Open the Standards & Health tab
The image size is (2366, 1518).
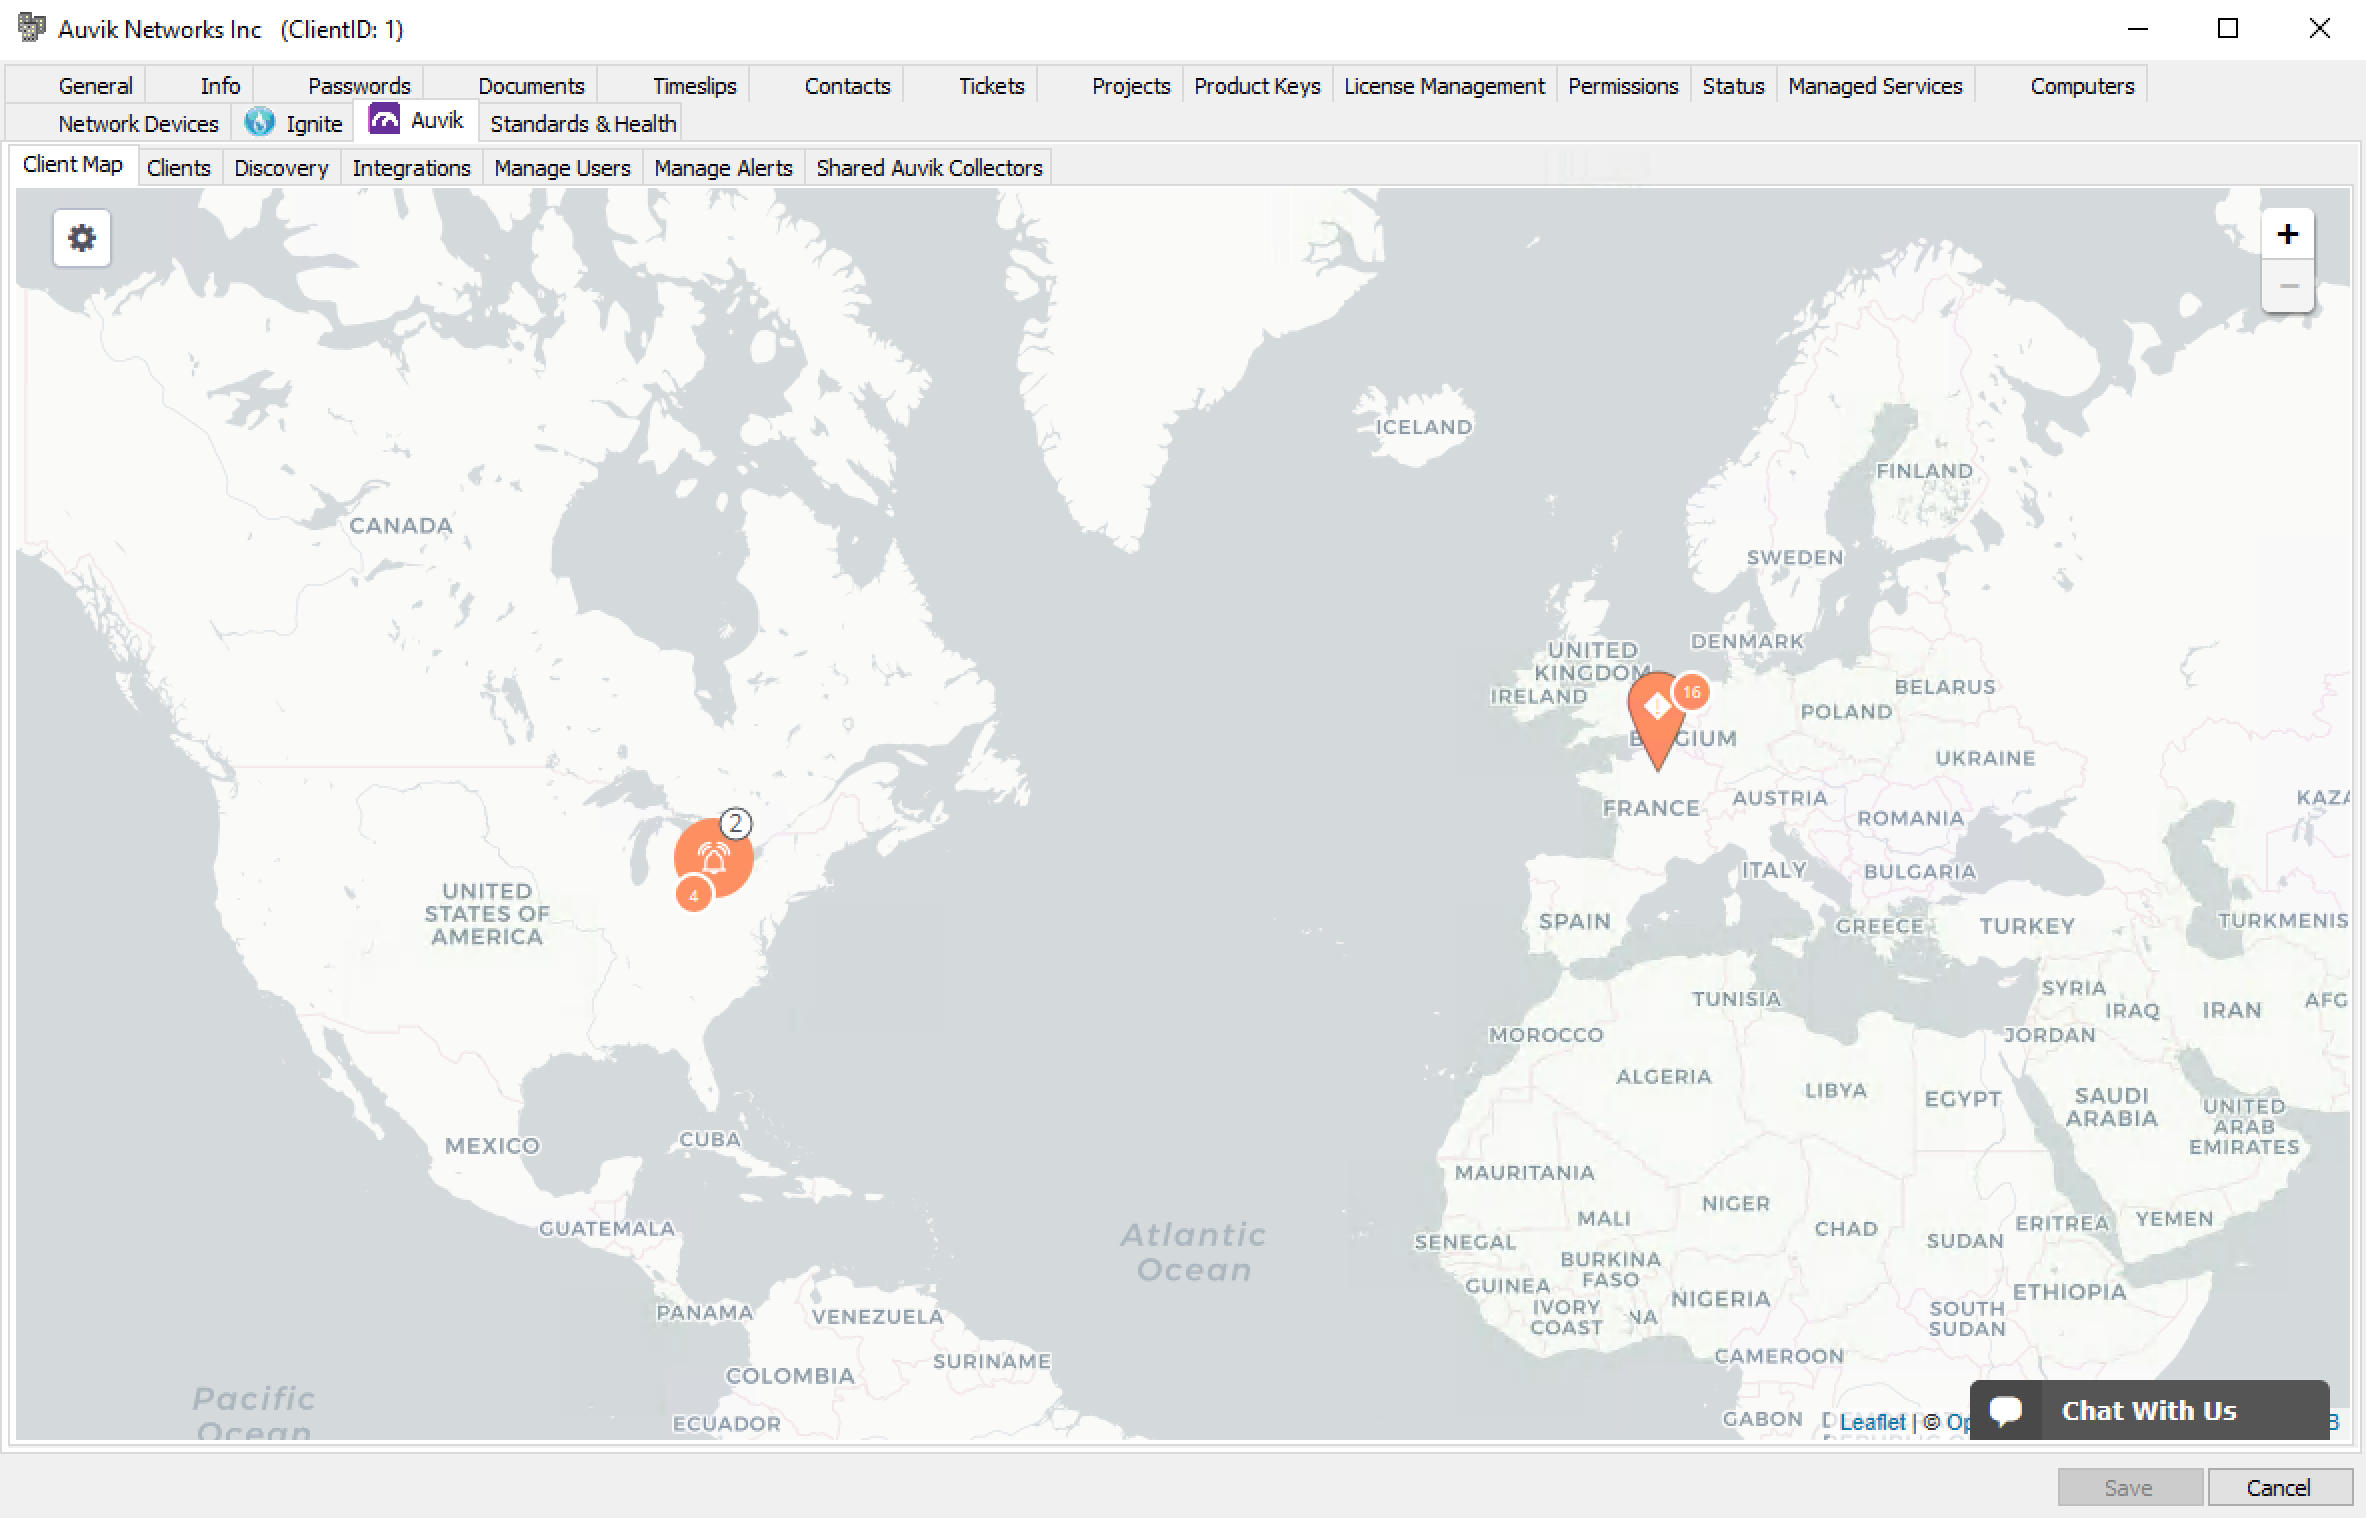tap(583, 124)
